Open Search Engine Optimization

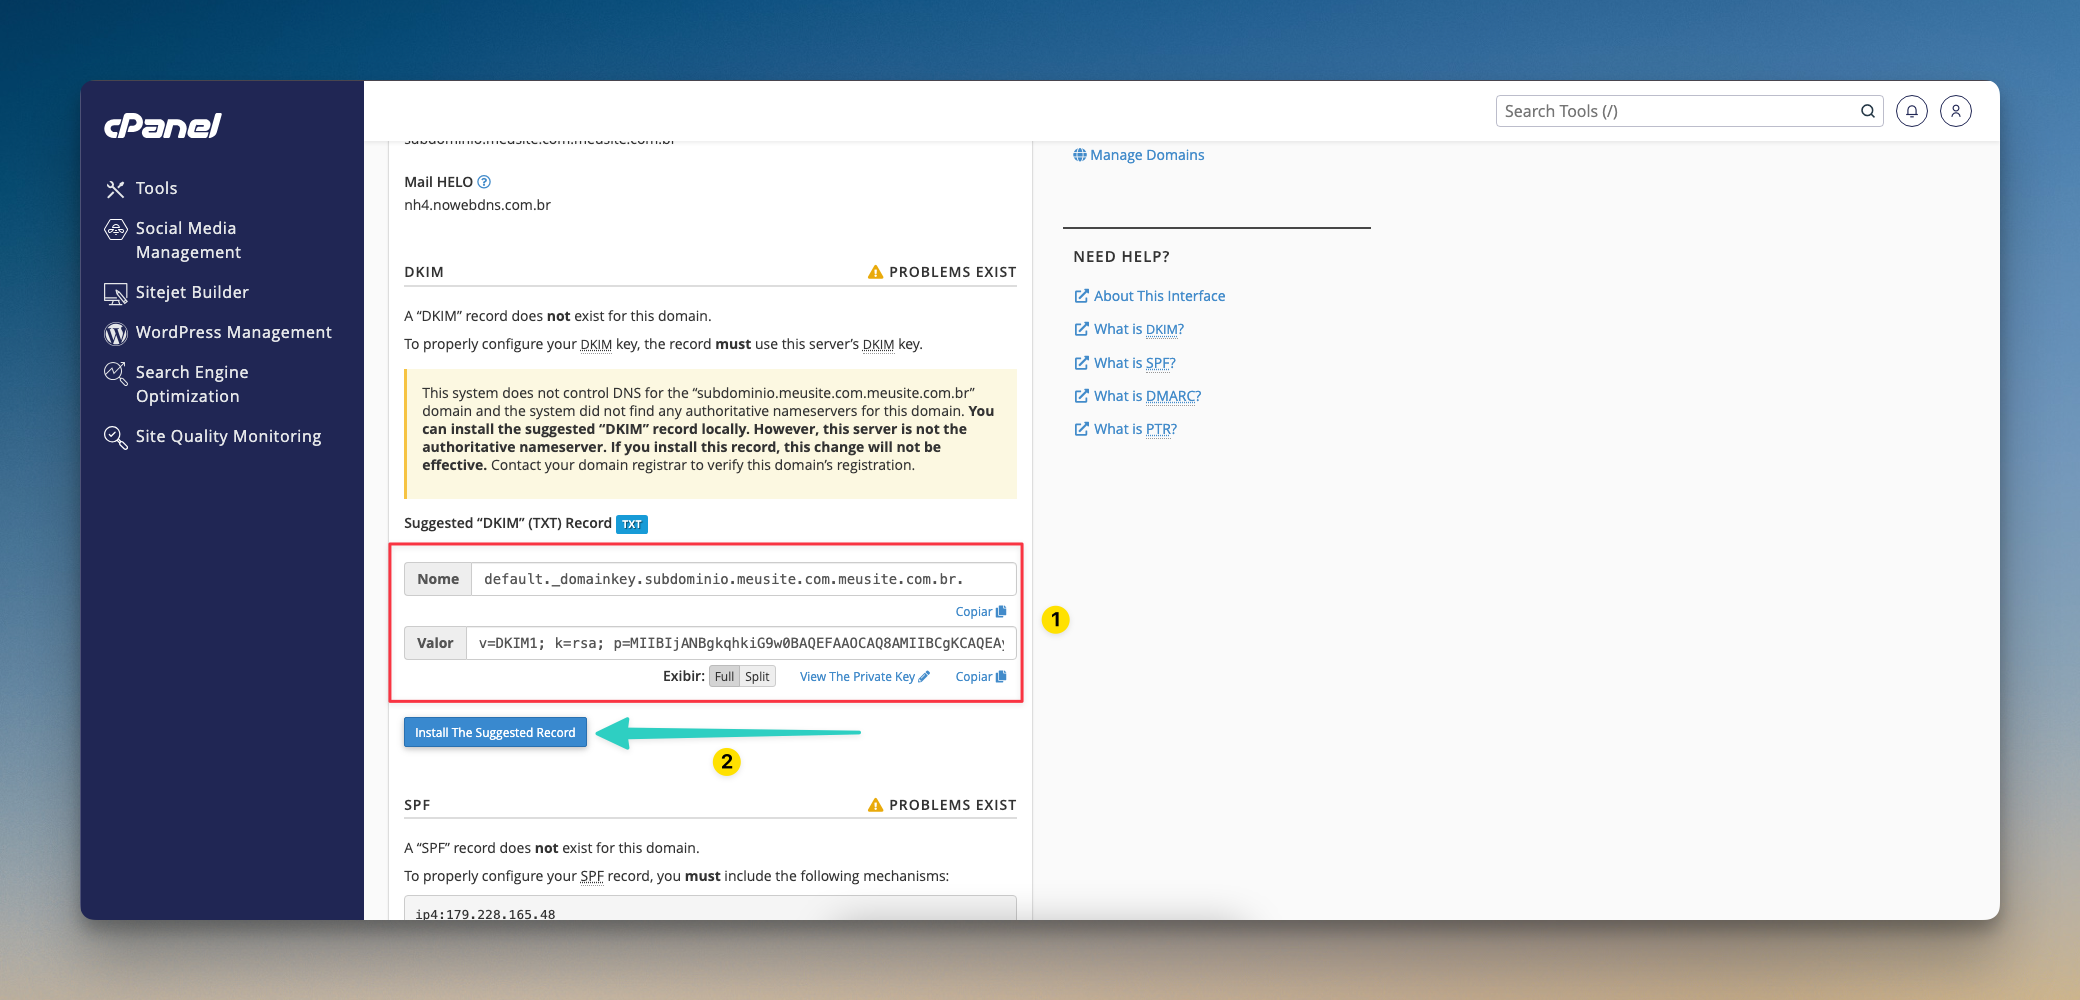191,384
